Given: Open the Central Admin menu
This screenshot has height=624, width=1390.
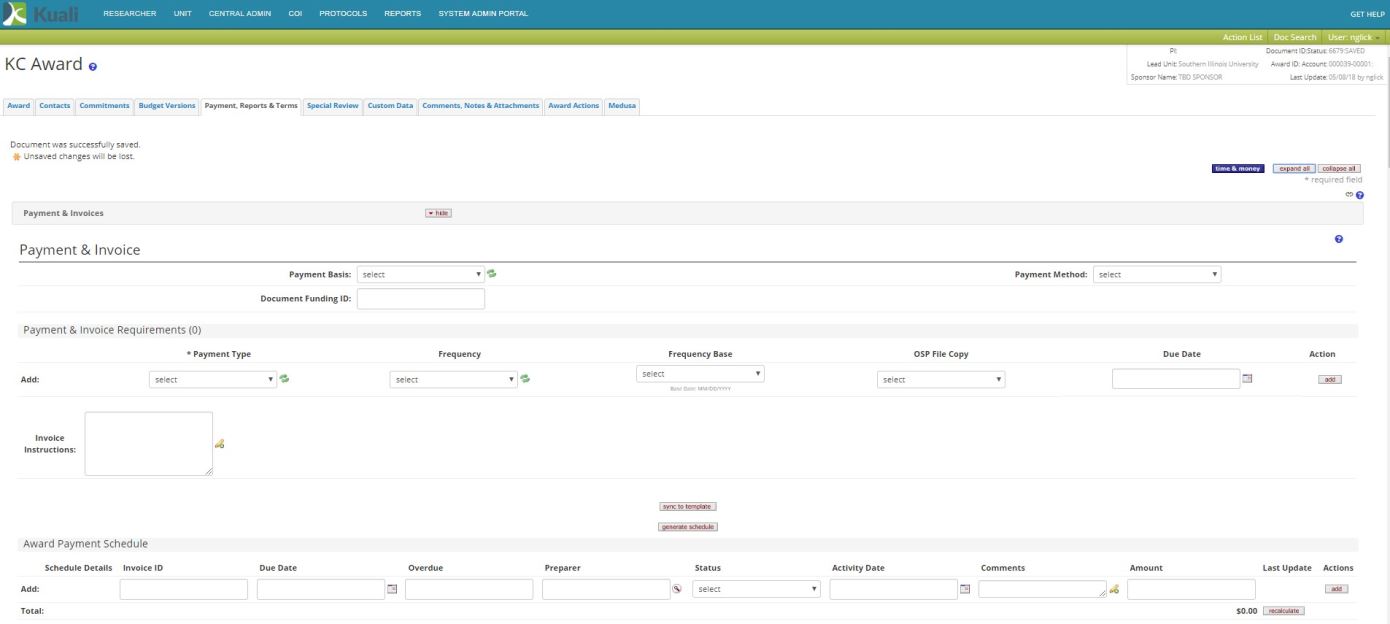Looking at the screenshot, I should click(x=240, y=13).
